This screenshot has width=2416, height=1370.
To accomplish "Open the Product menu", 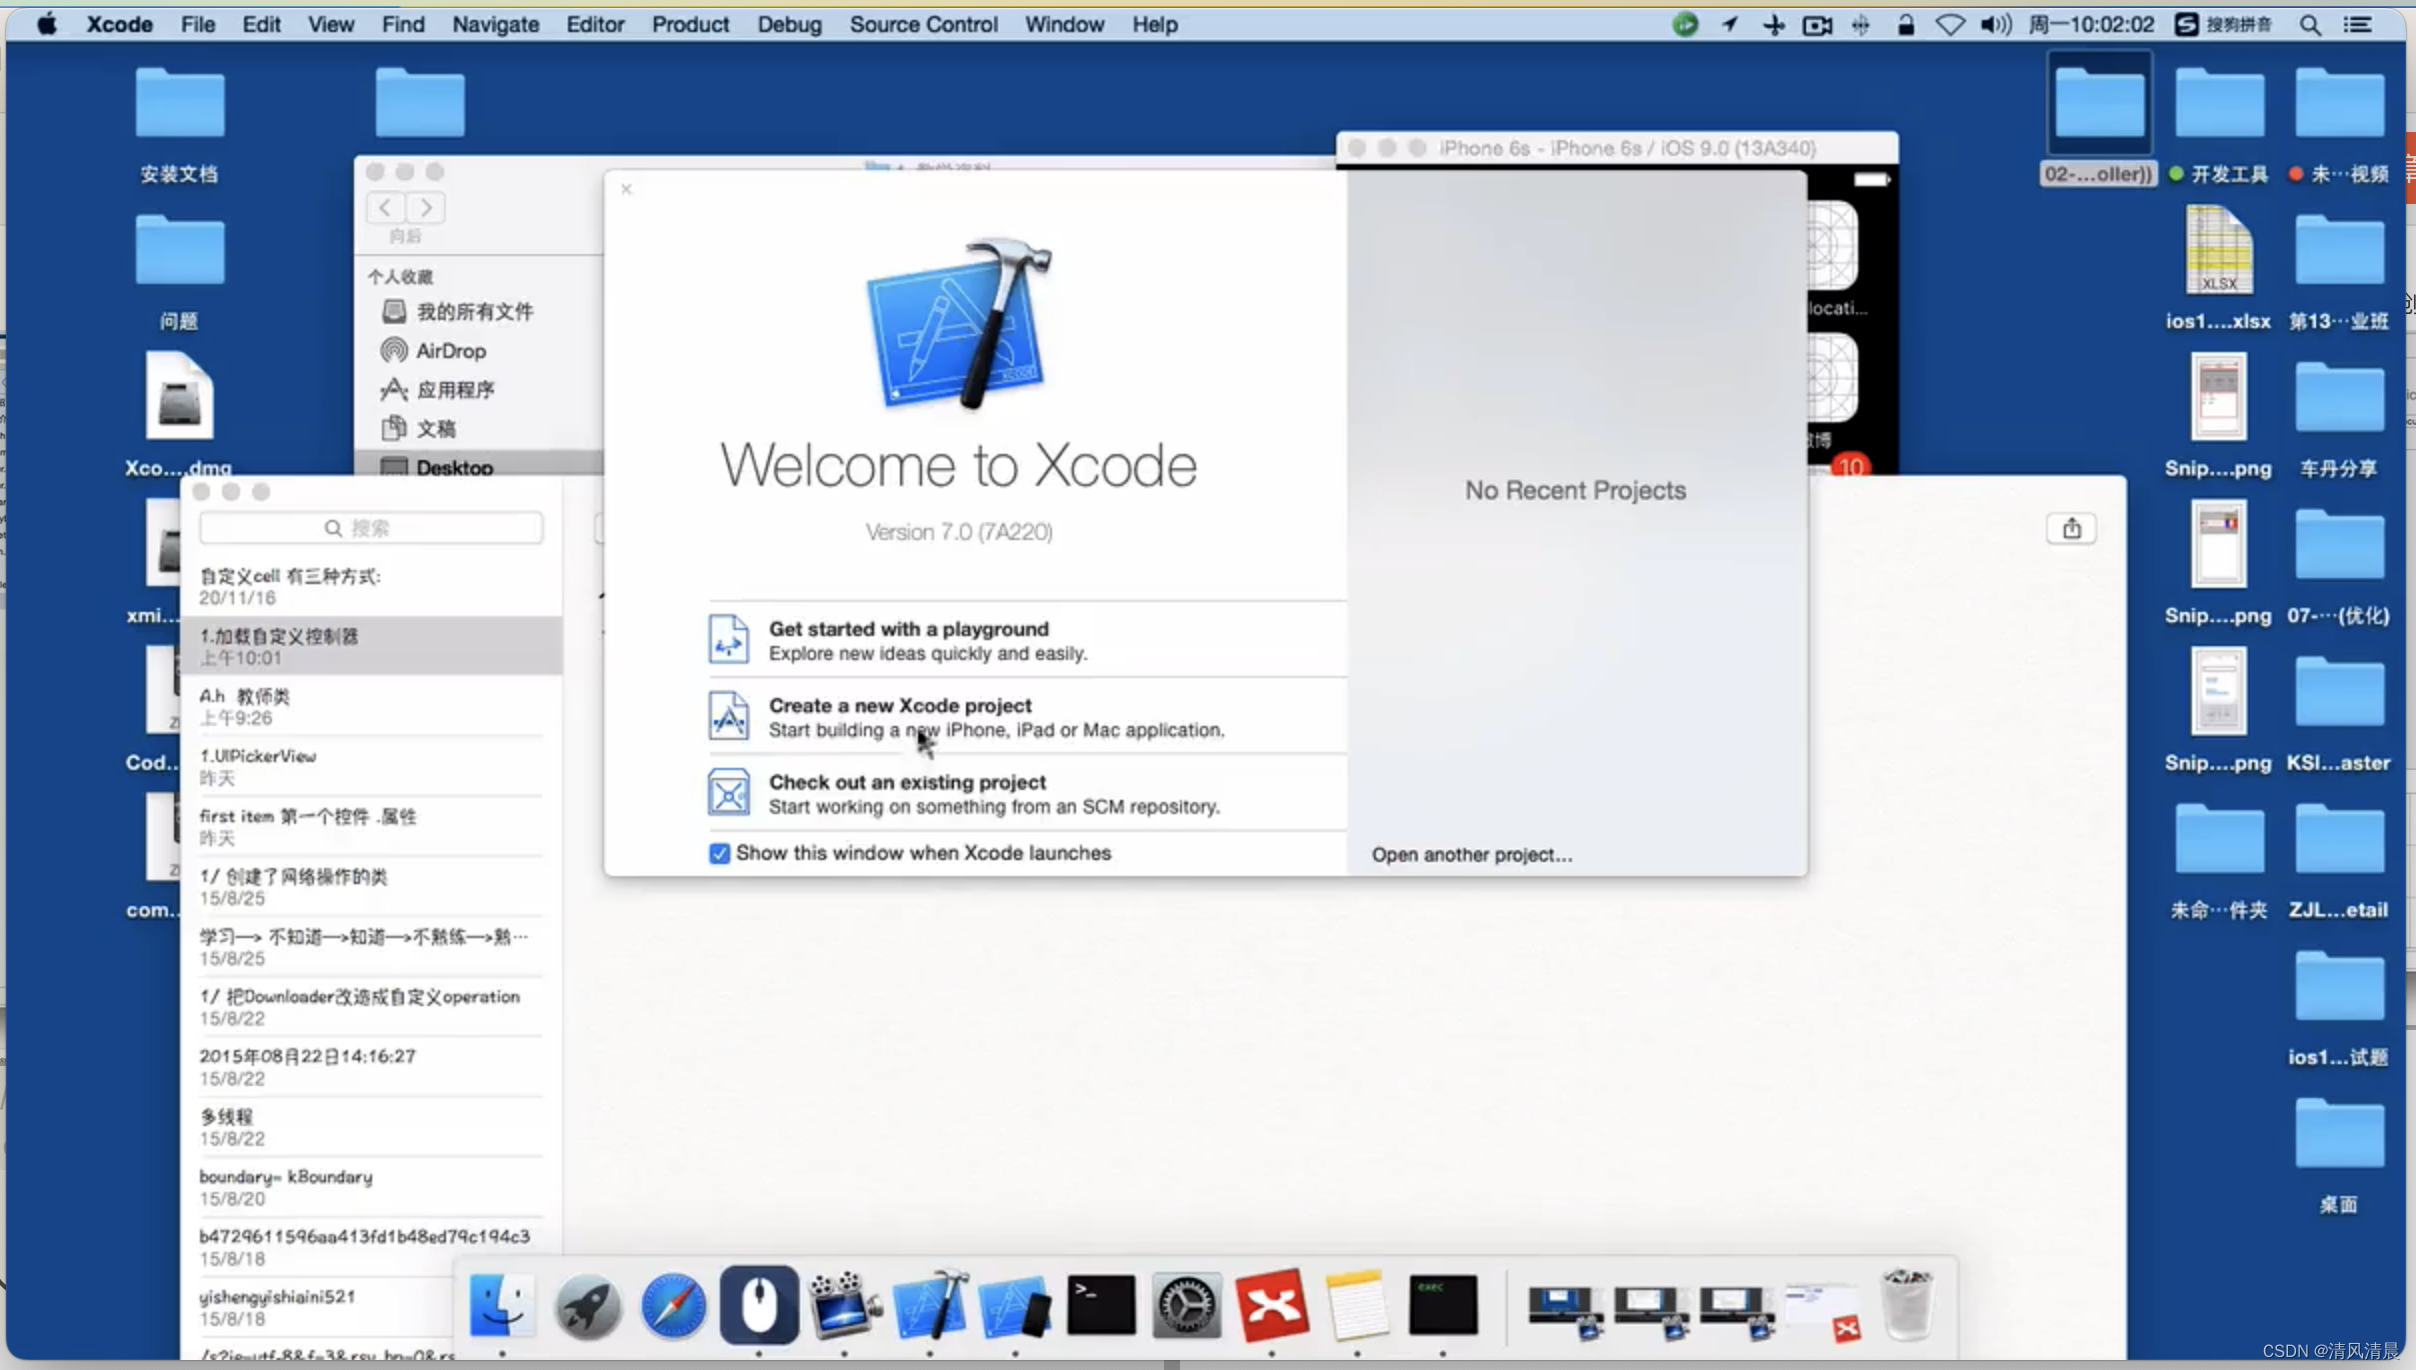I will (690, 24).
